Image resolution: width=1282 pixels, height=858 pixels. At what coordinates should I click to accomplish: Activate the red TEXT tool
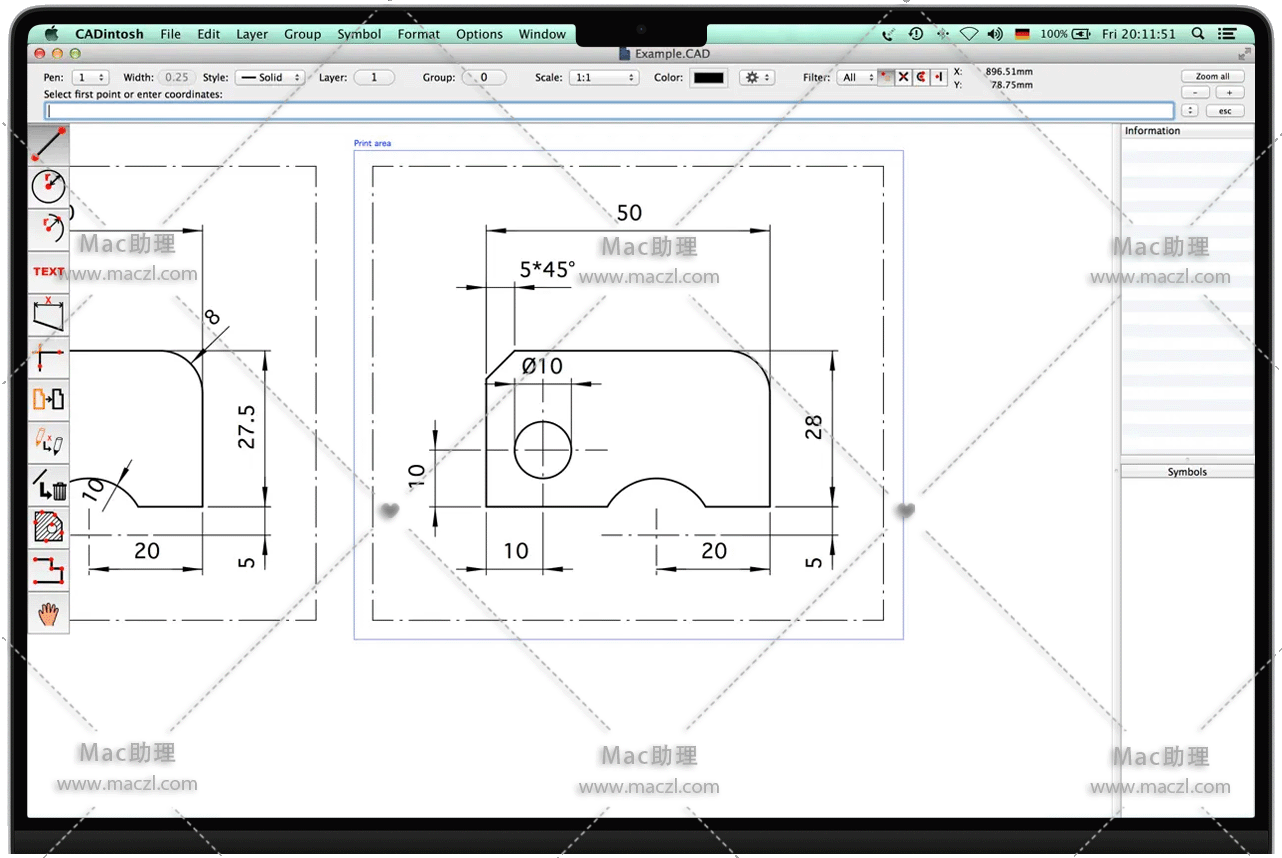48,271
